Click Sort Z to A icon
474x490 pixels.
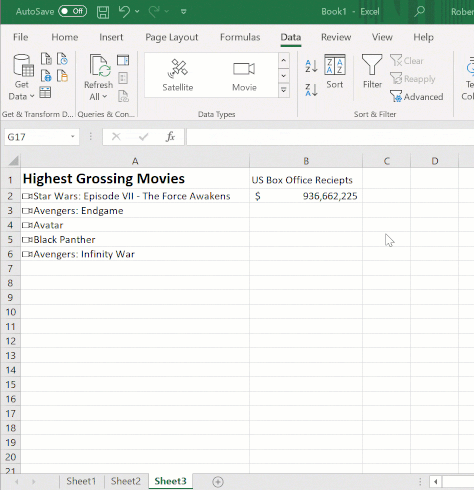311,90
